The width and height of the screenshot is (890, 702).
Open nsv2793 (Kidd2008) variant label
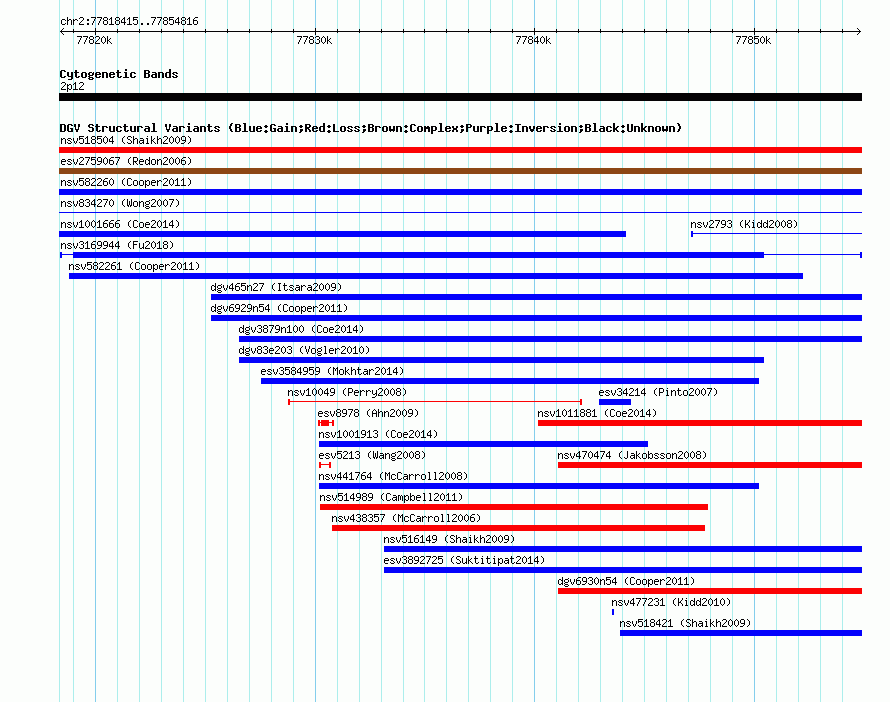point(744,224)
